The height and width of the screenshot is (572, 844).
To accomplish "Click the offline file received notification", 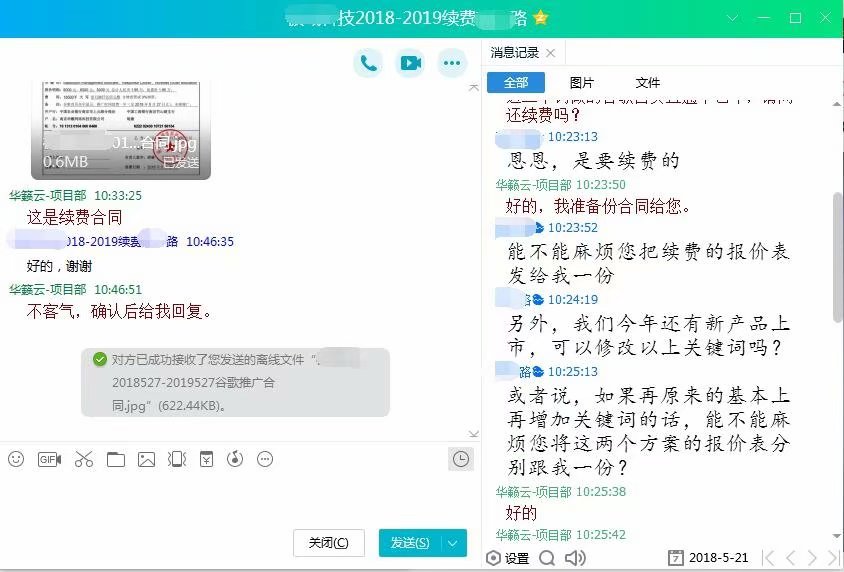I will (x=235, y=382).
